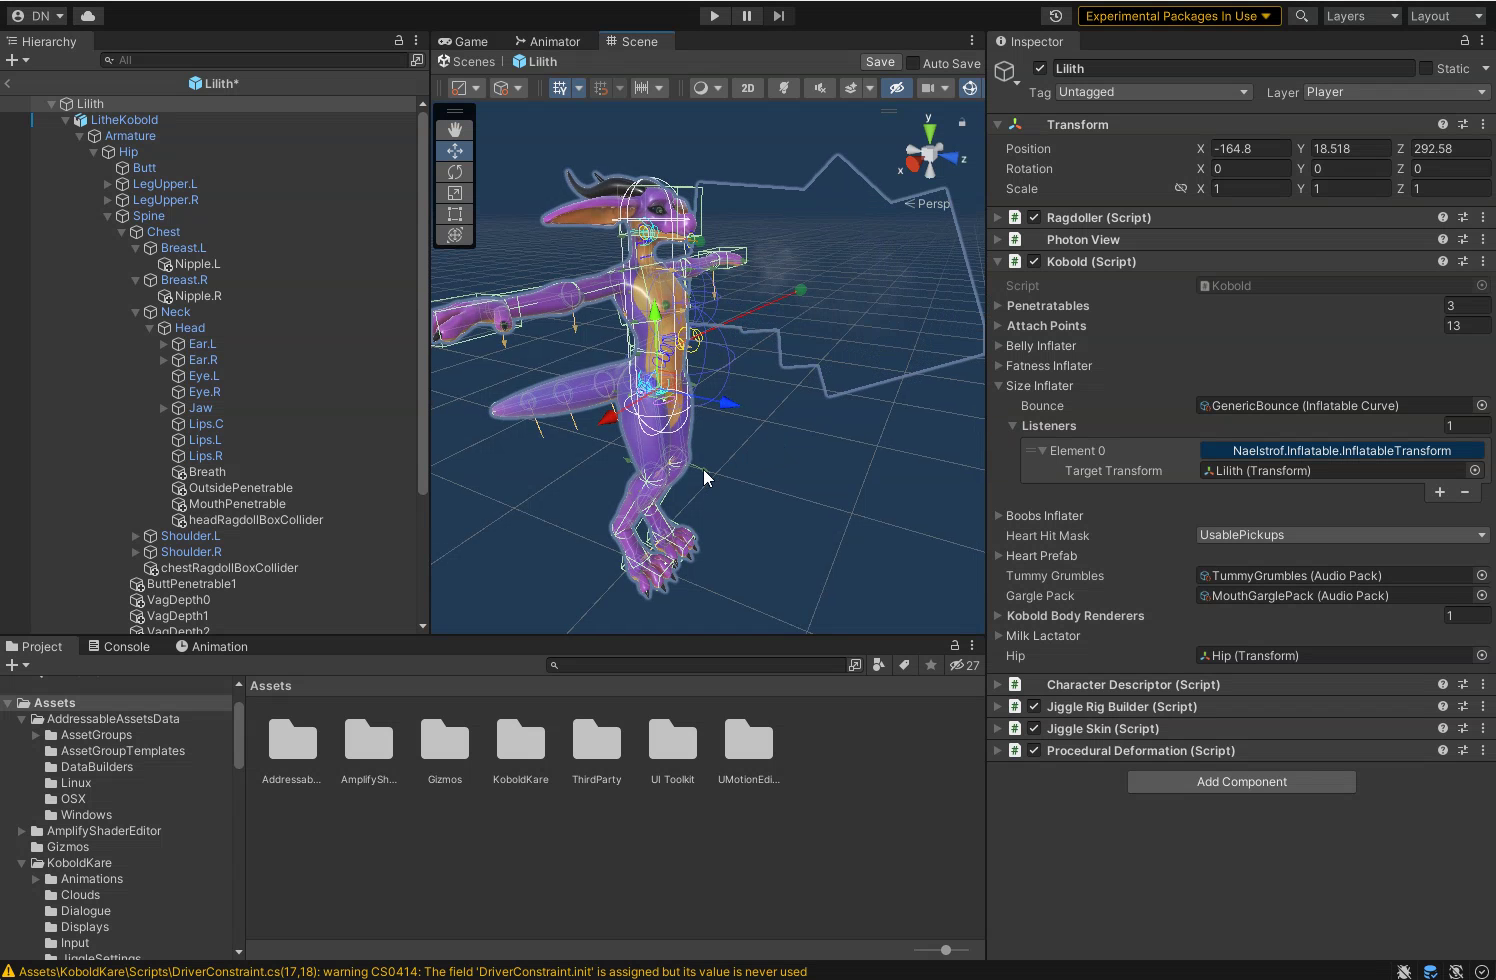Image resolution: width=1496 pixels, height=980 pixels.
Task: Toggle Kobold script enabled checkbox
Action: click(x=1034, y=262)
